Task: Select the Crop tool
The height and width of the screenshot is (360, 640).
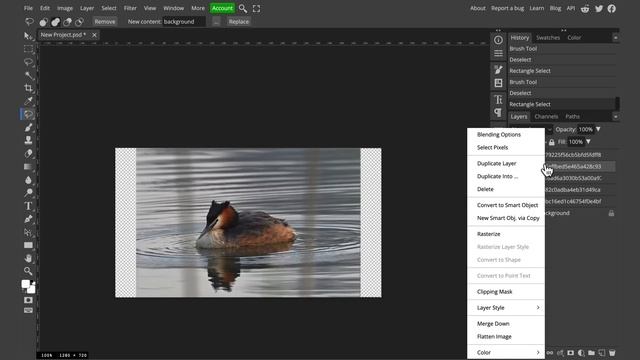Action: tap(28, 88)
